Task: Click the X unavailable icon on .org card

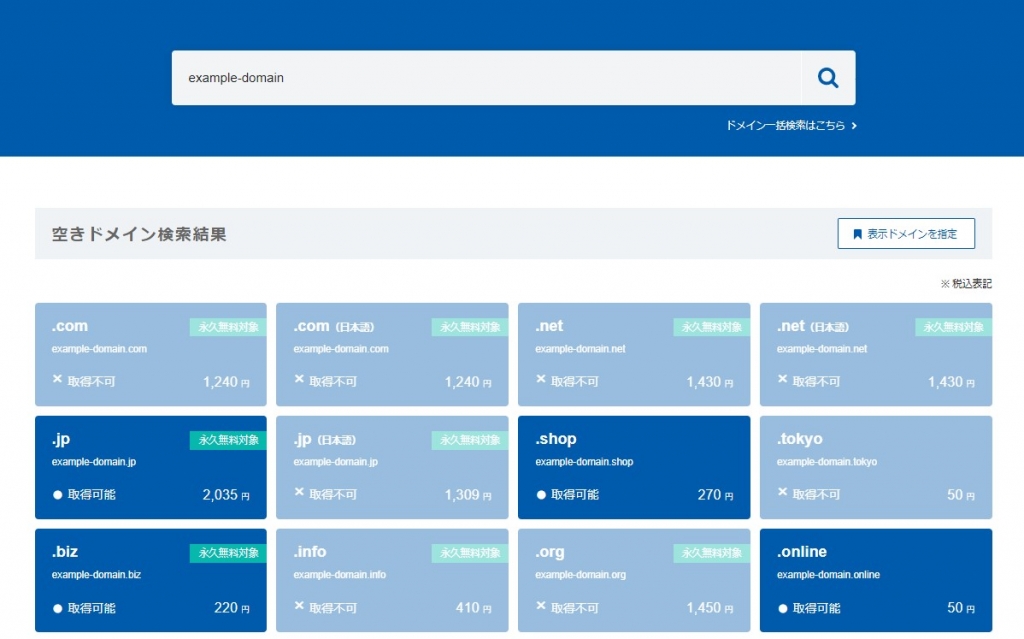Action: pyautogui.click(x=541, y=606)
